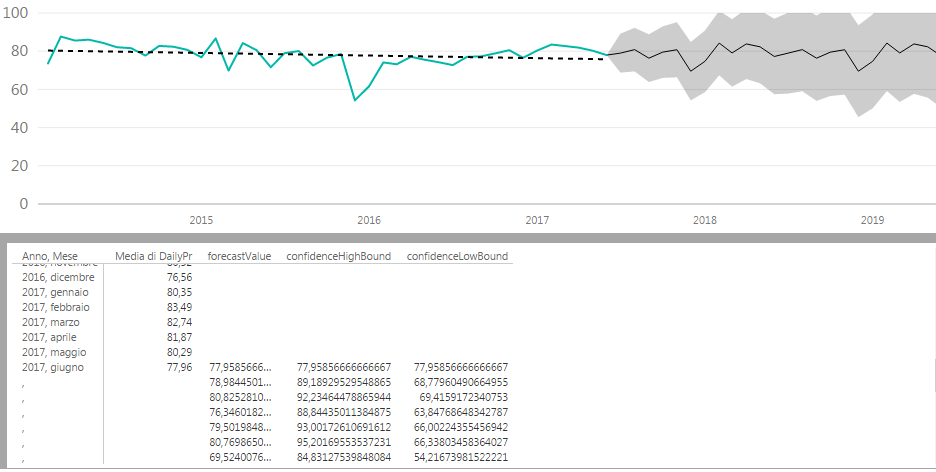936x472 pixels.
Task: Select the 2017, aprile row label
Action: click(49, 337)
